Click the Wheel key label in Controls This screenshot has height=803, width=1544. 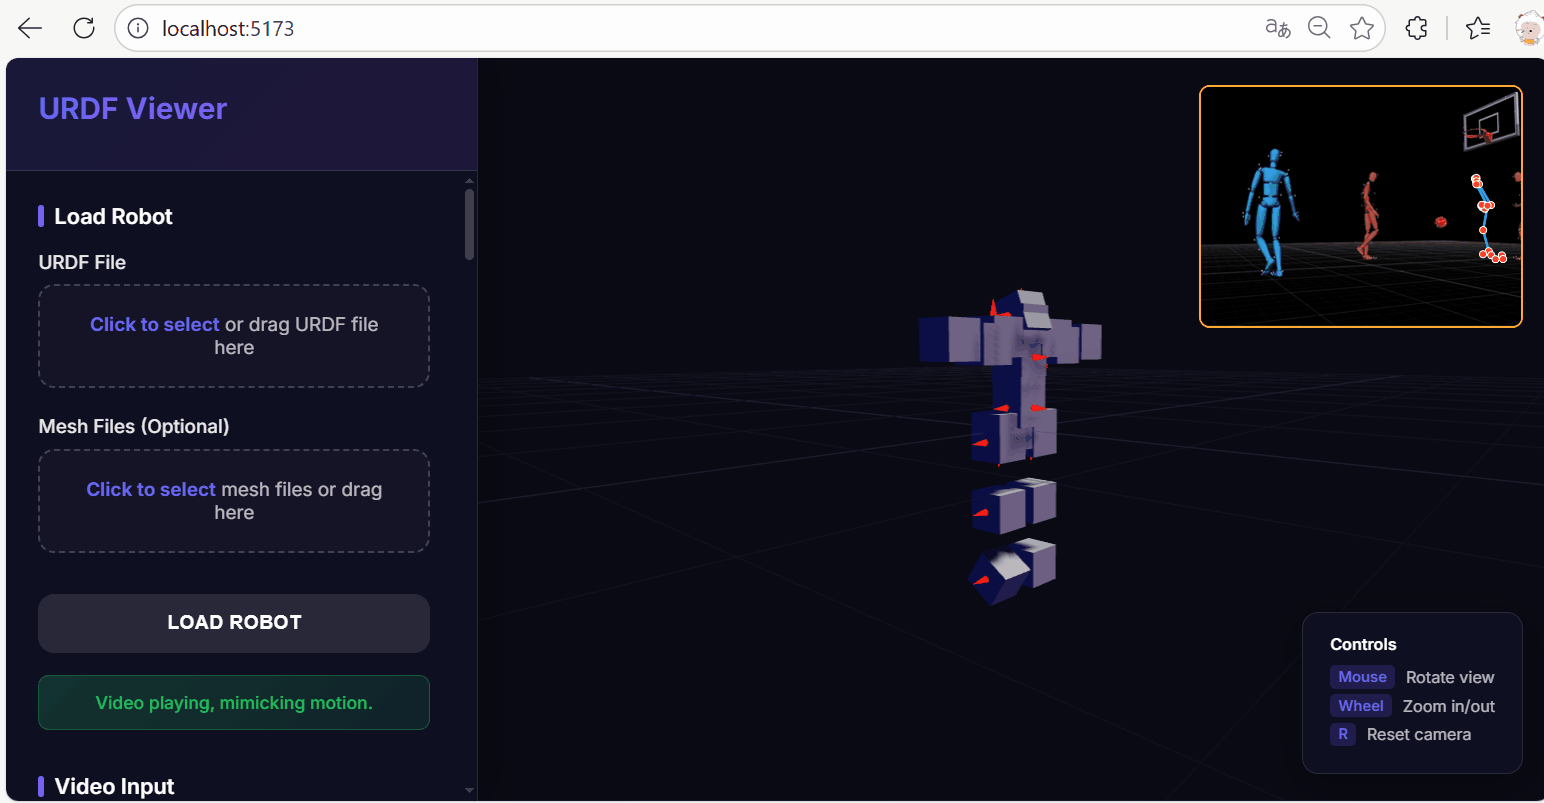(x=1361, y=706)
